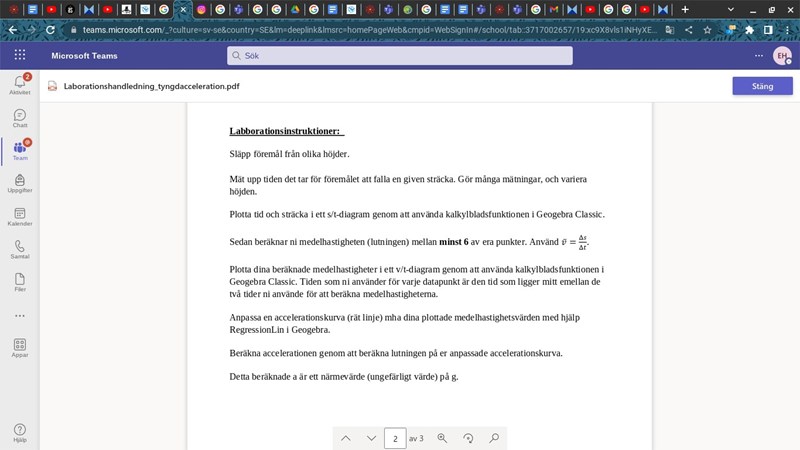Select the Team tab in sidebar
The image size is (800, 450).
pos(19,151)
